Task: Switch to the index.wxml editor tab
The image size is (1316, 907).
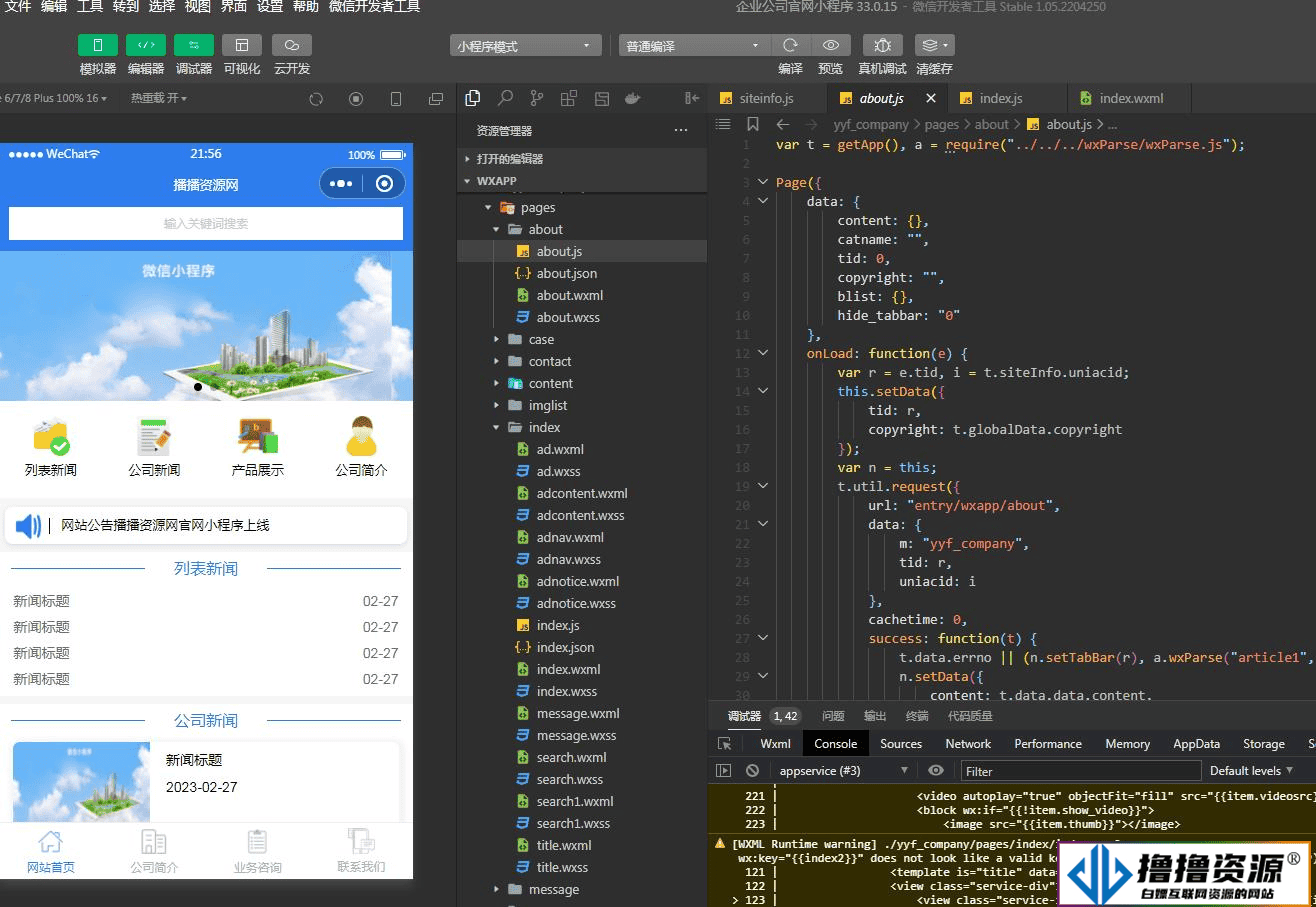Action: (x=1131, y=98)
